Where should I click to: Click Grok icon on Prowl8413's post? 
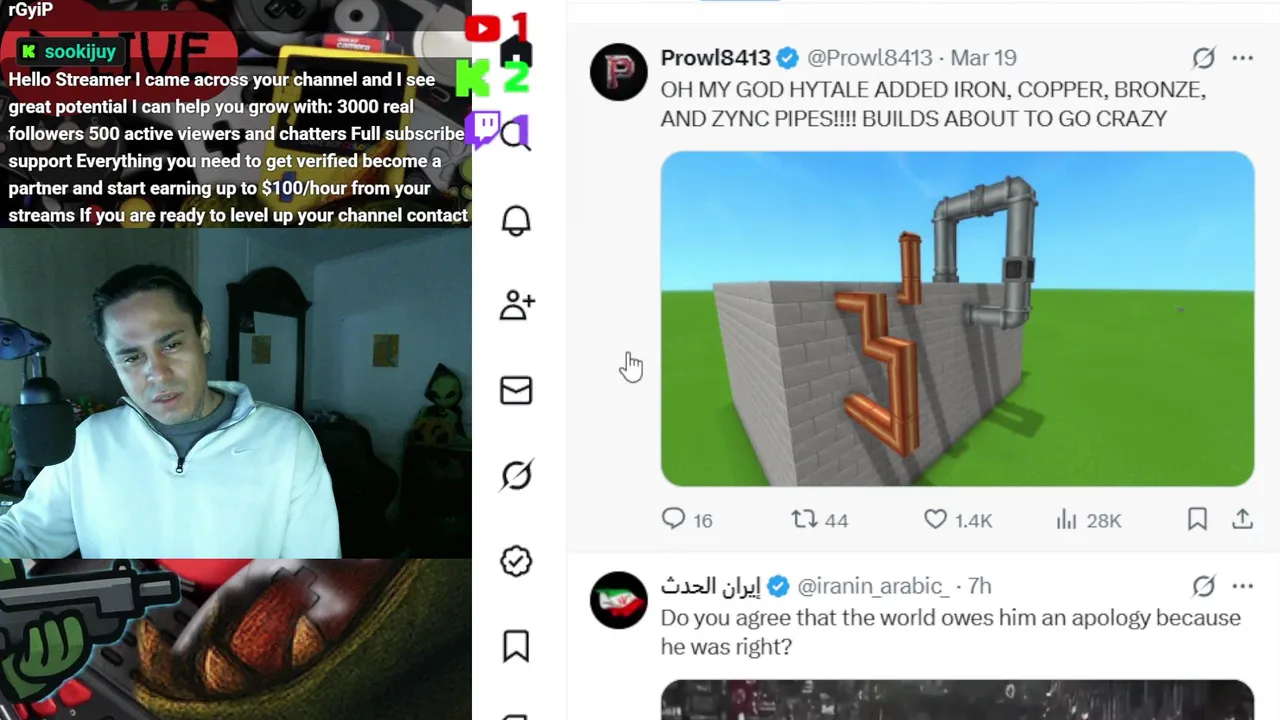1203,58
